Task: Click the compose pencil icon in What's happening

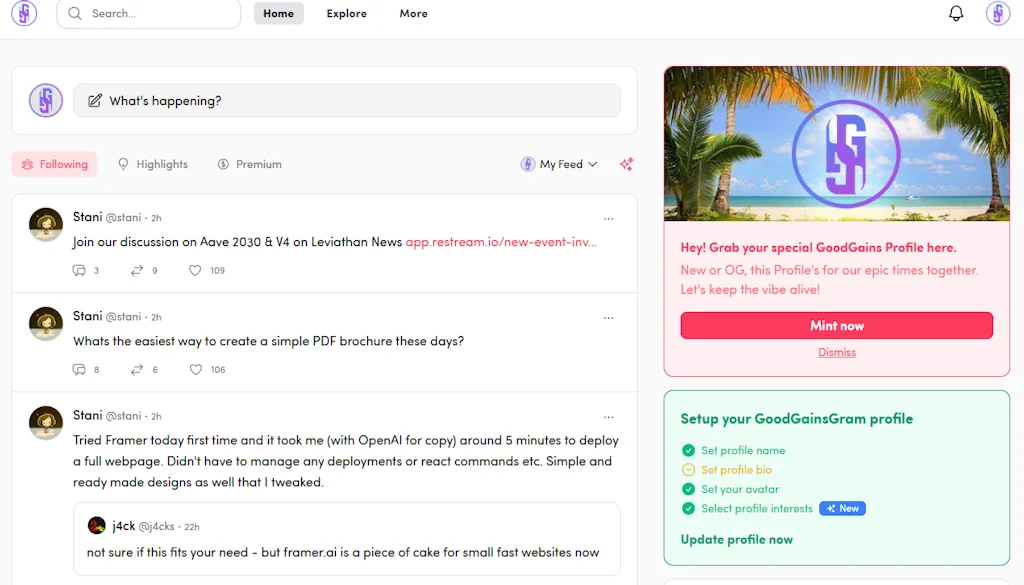Action: tap(95, 100)
